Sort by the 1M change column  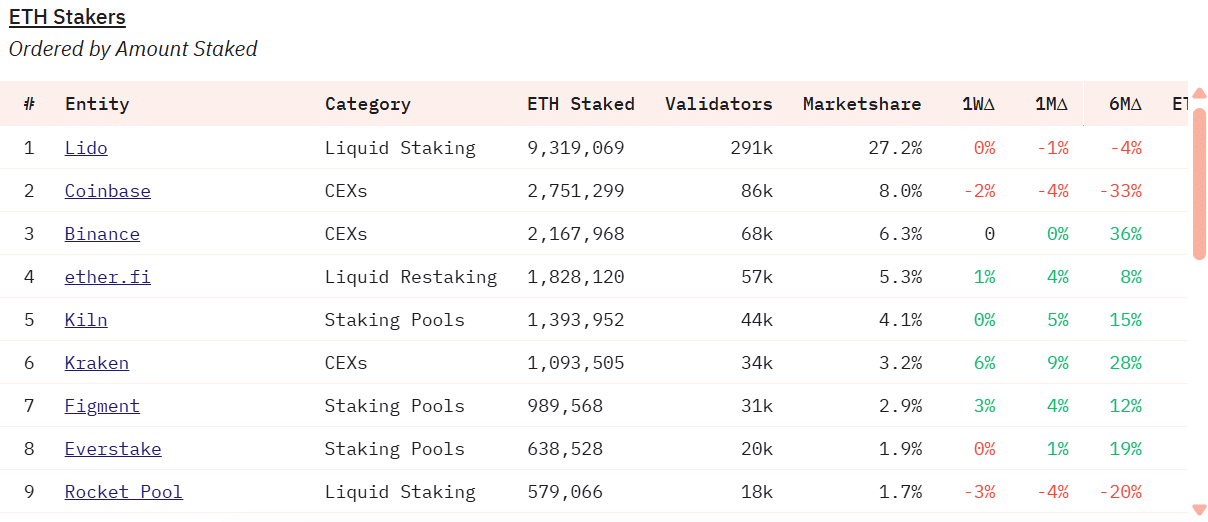tap(1051, 104)
